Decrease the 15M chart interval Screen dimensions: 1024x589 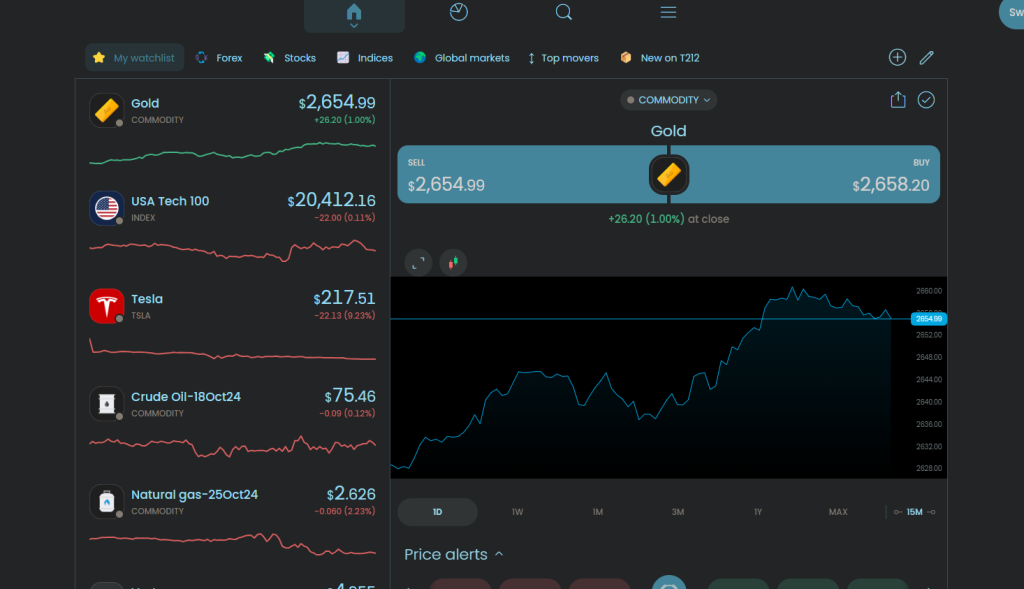click(x=897, y=512)
